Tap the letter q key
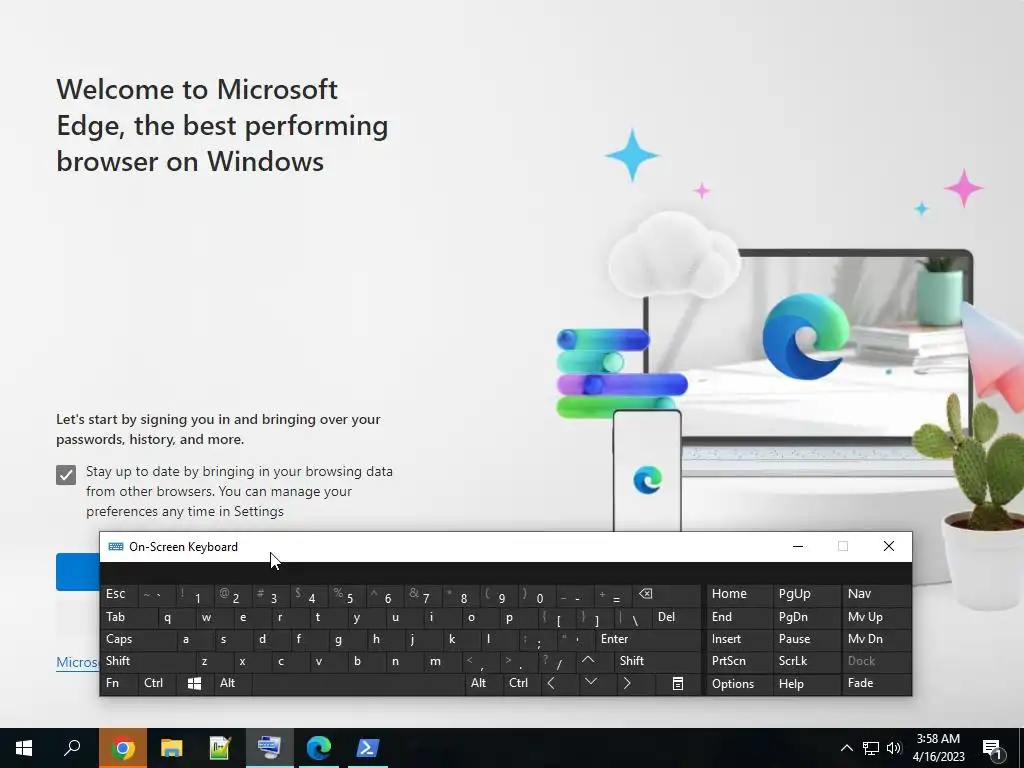The image size is (1024, 768). click(x=176, y=616)
